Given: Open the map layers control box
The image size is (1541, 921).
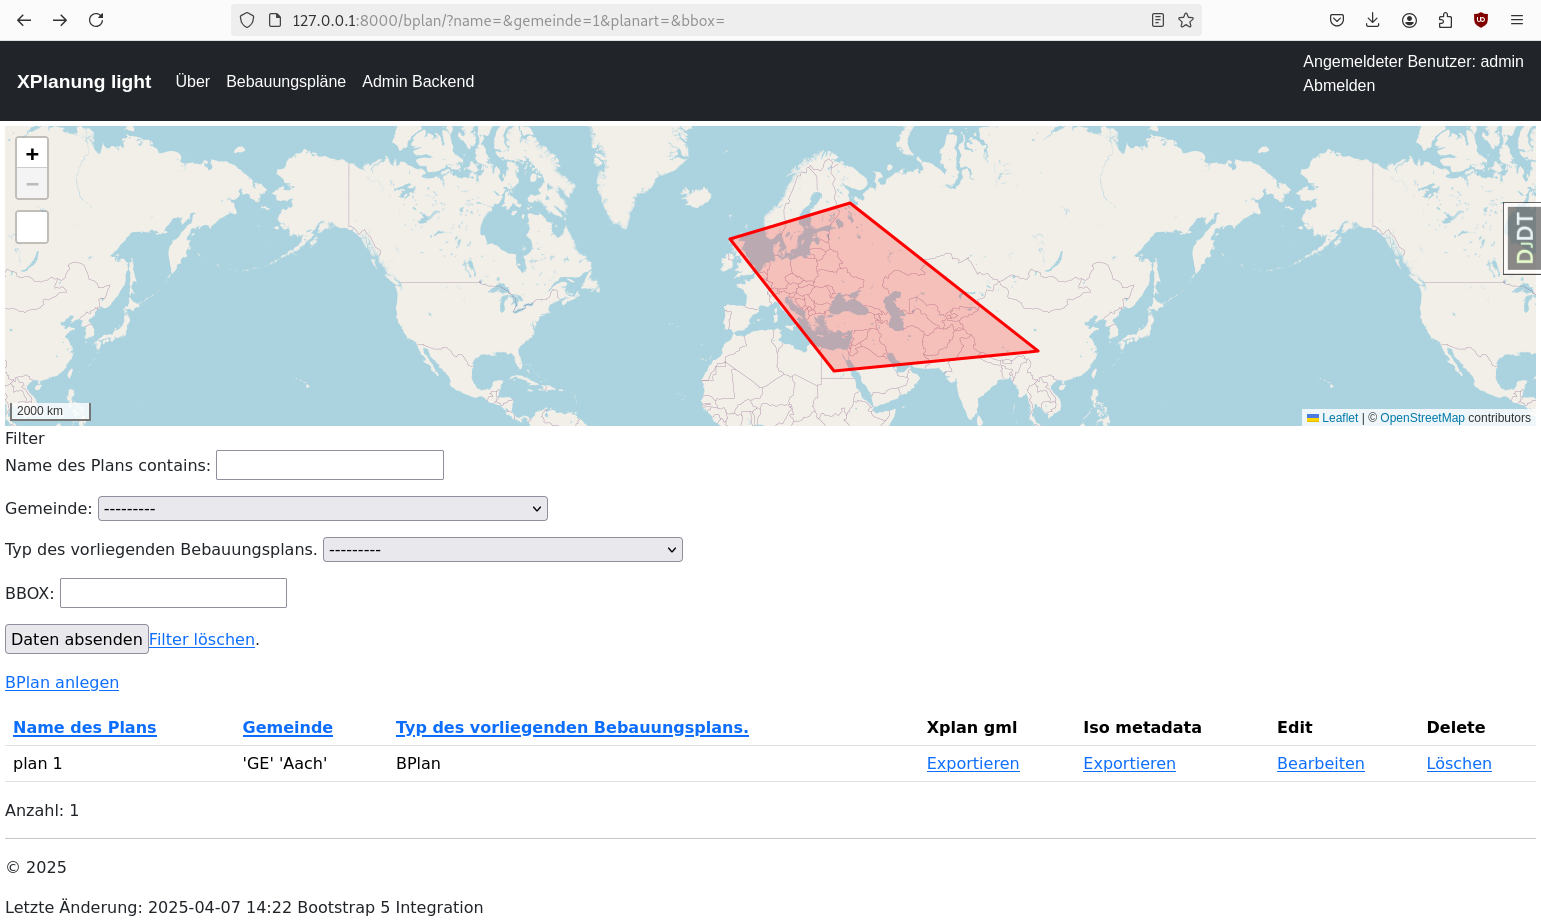Looking at the screenshot, I should click(x=32, y=227).
